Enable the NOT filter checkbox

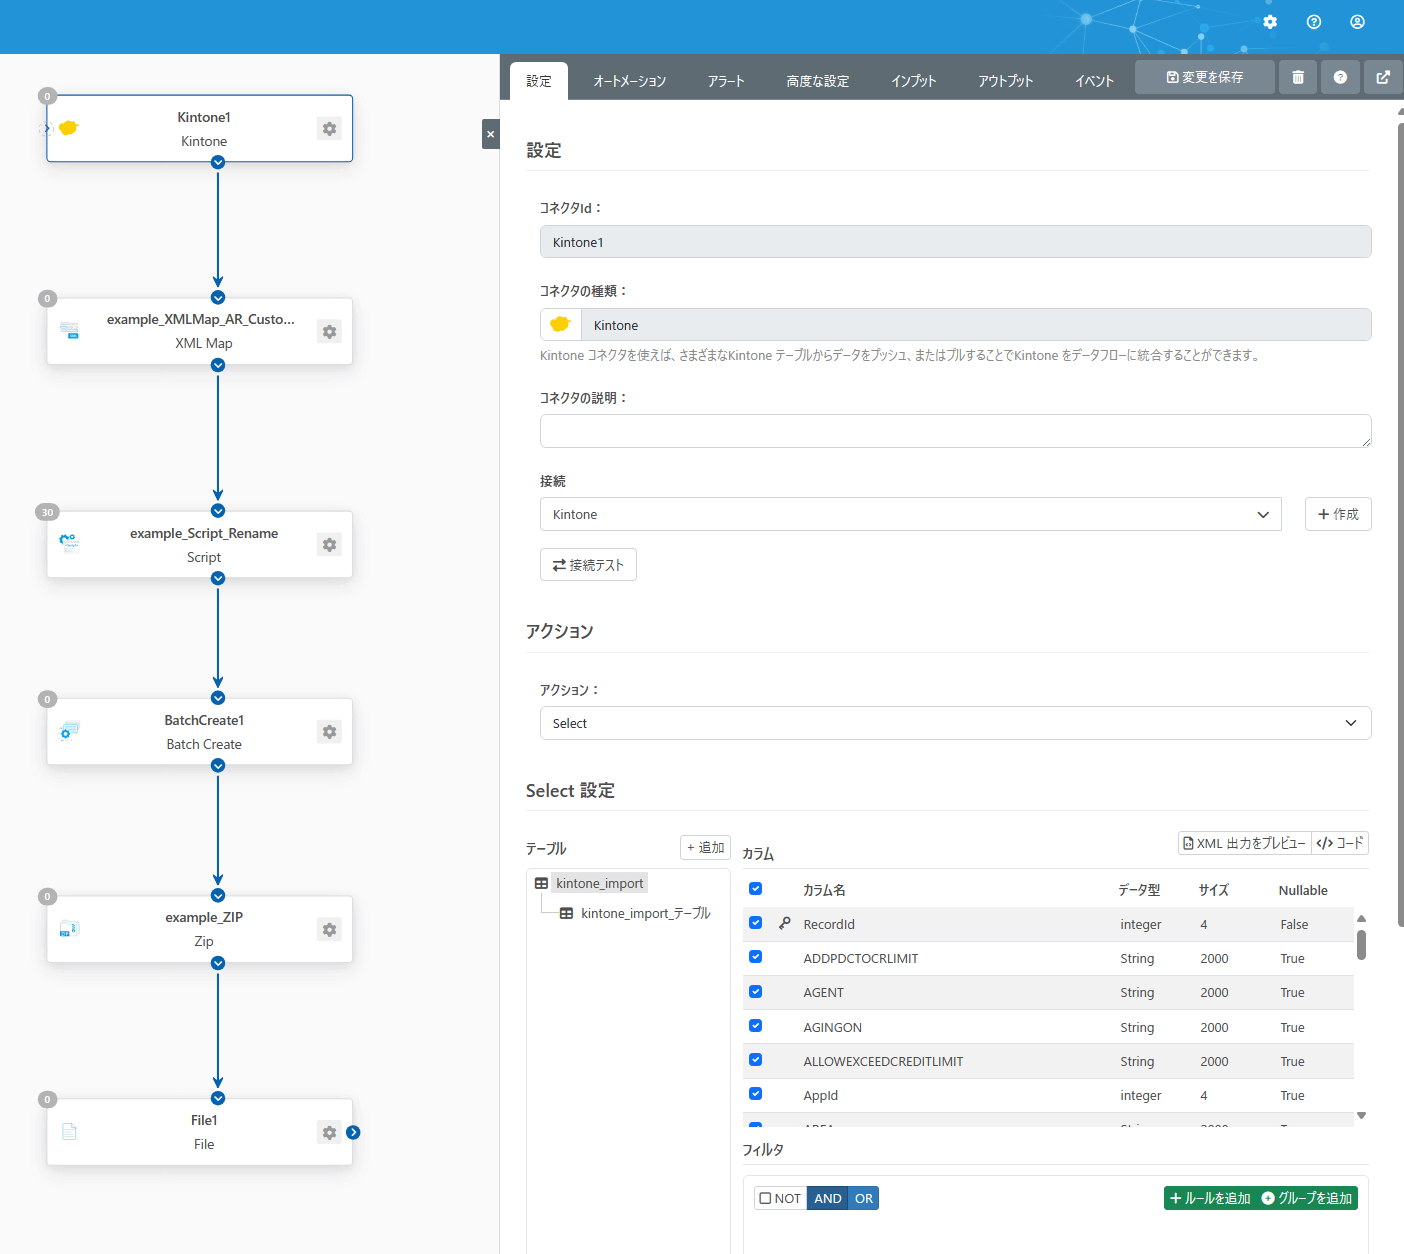(x=765, y=1198)
